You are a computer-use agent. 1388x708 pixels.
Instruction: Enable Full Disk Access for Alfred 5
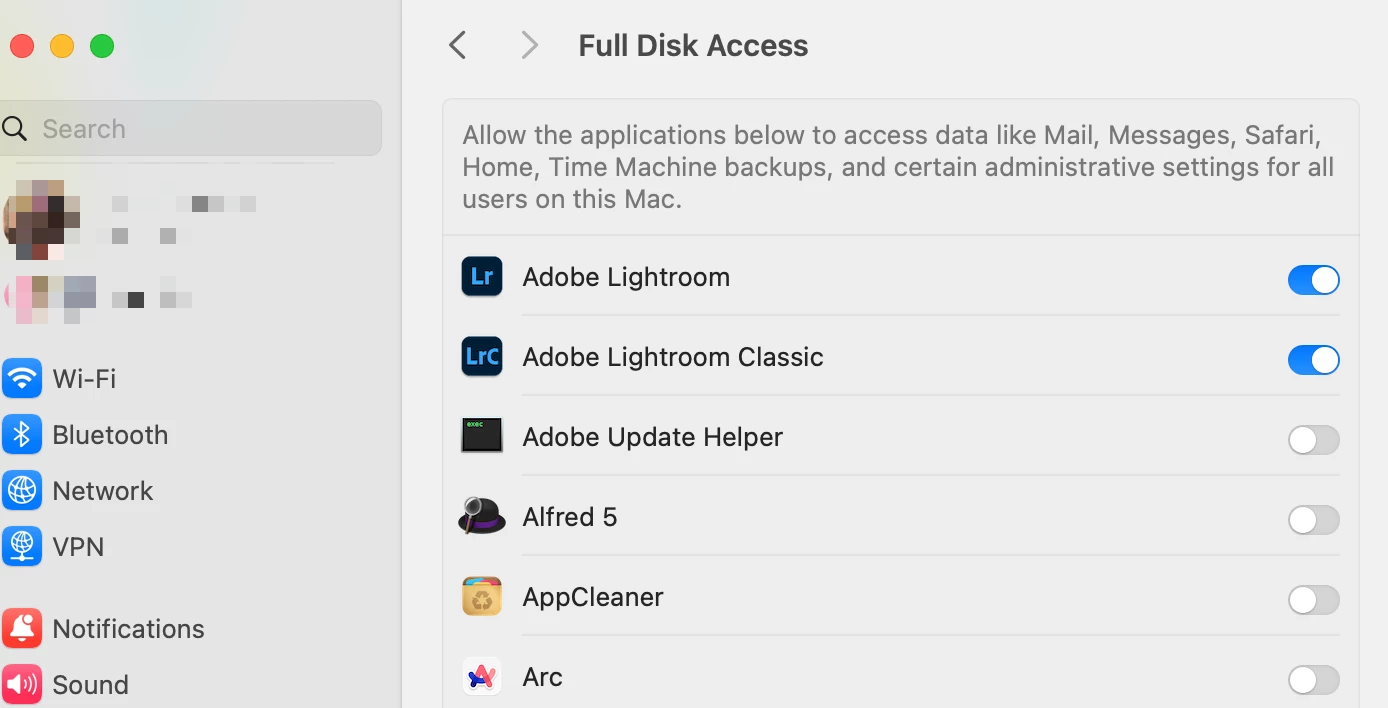point(1313,520)
